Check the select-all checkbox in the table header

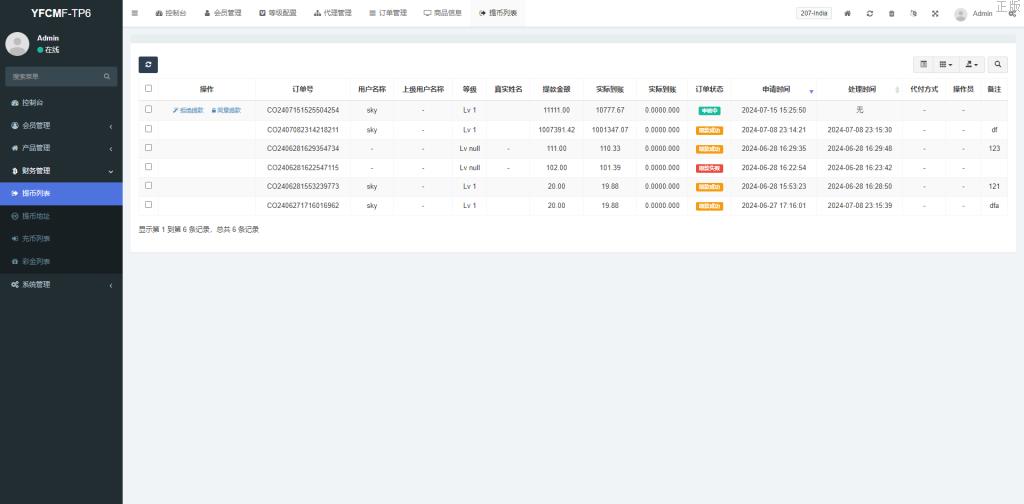(x=149, y=88)
